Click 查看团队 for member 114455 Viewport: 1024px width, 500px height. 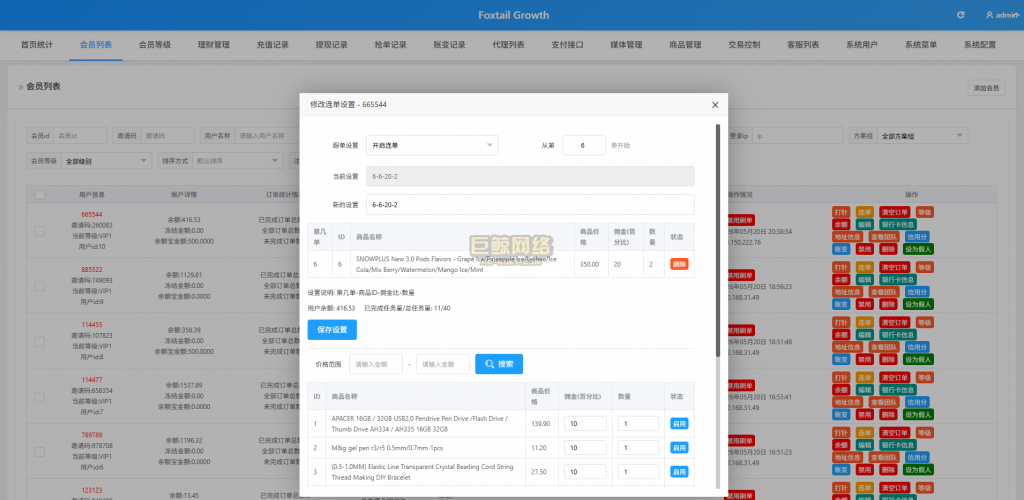(883, 347)
